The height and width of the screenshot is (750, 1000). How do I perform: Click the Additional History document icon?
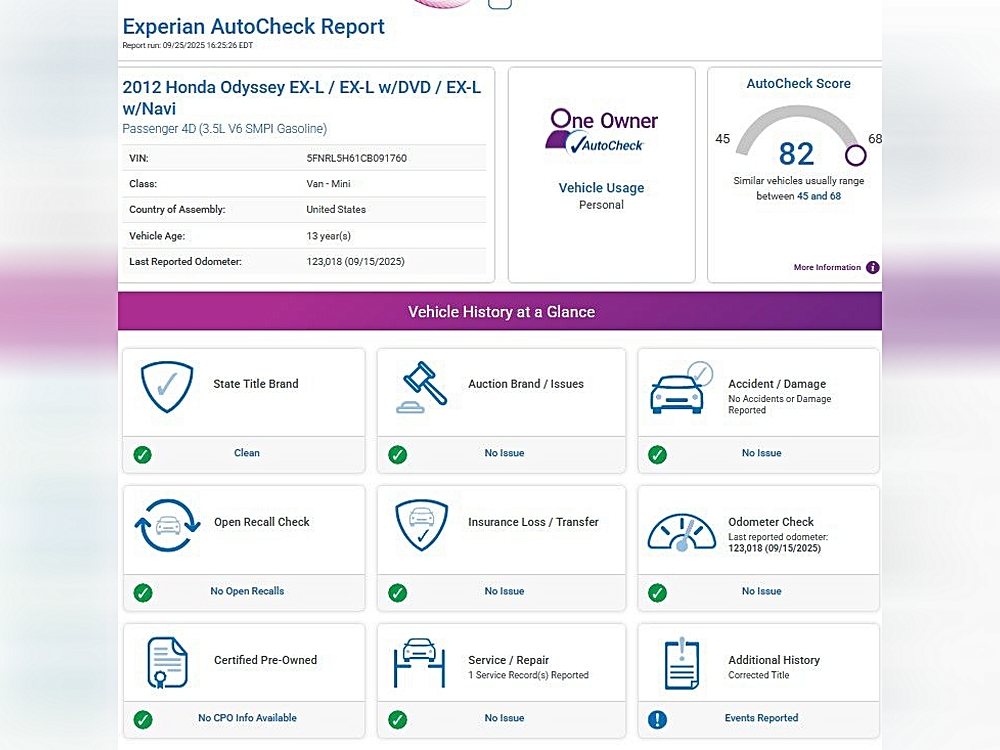pyautogui.click(x=682, y=663)
